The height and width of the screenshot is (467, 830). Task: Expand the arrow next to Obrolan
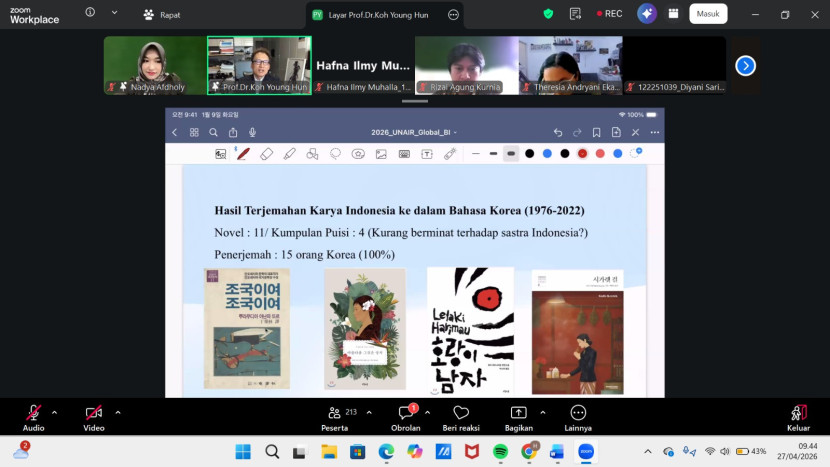click(x=427, y=412)
